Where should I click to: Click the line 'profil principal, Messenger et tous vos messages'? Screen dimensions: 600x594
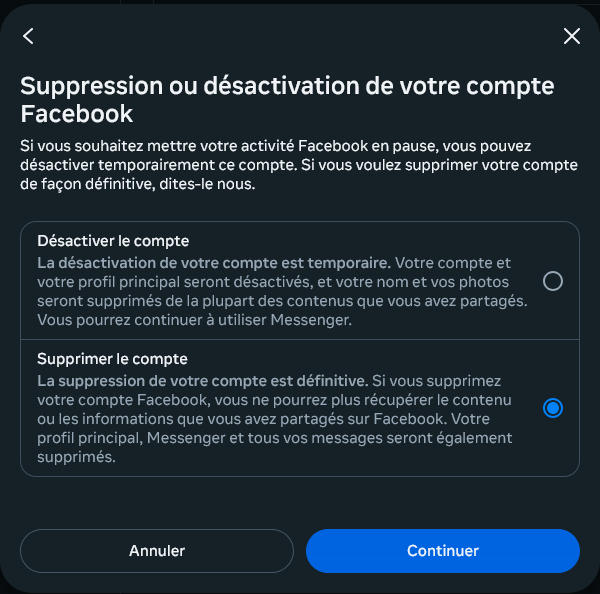[275, 438]
